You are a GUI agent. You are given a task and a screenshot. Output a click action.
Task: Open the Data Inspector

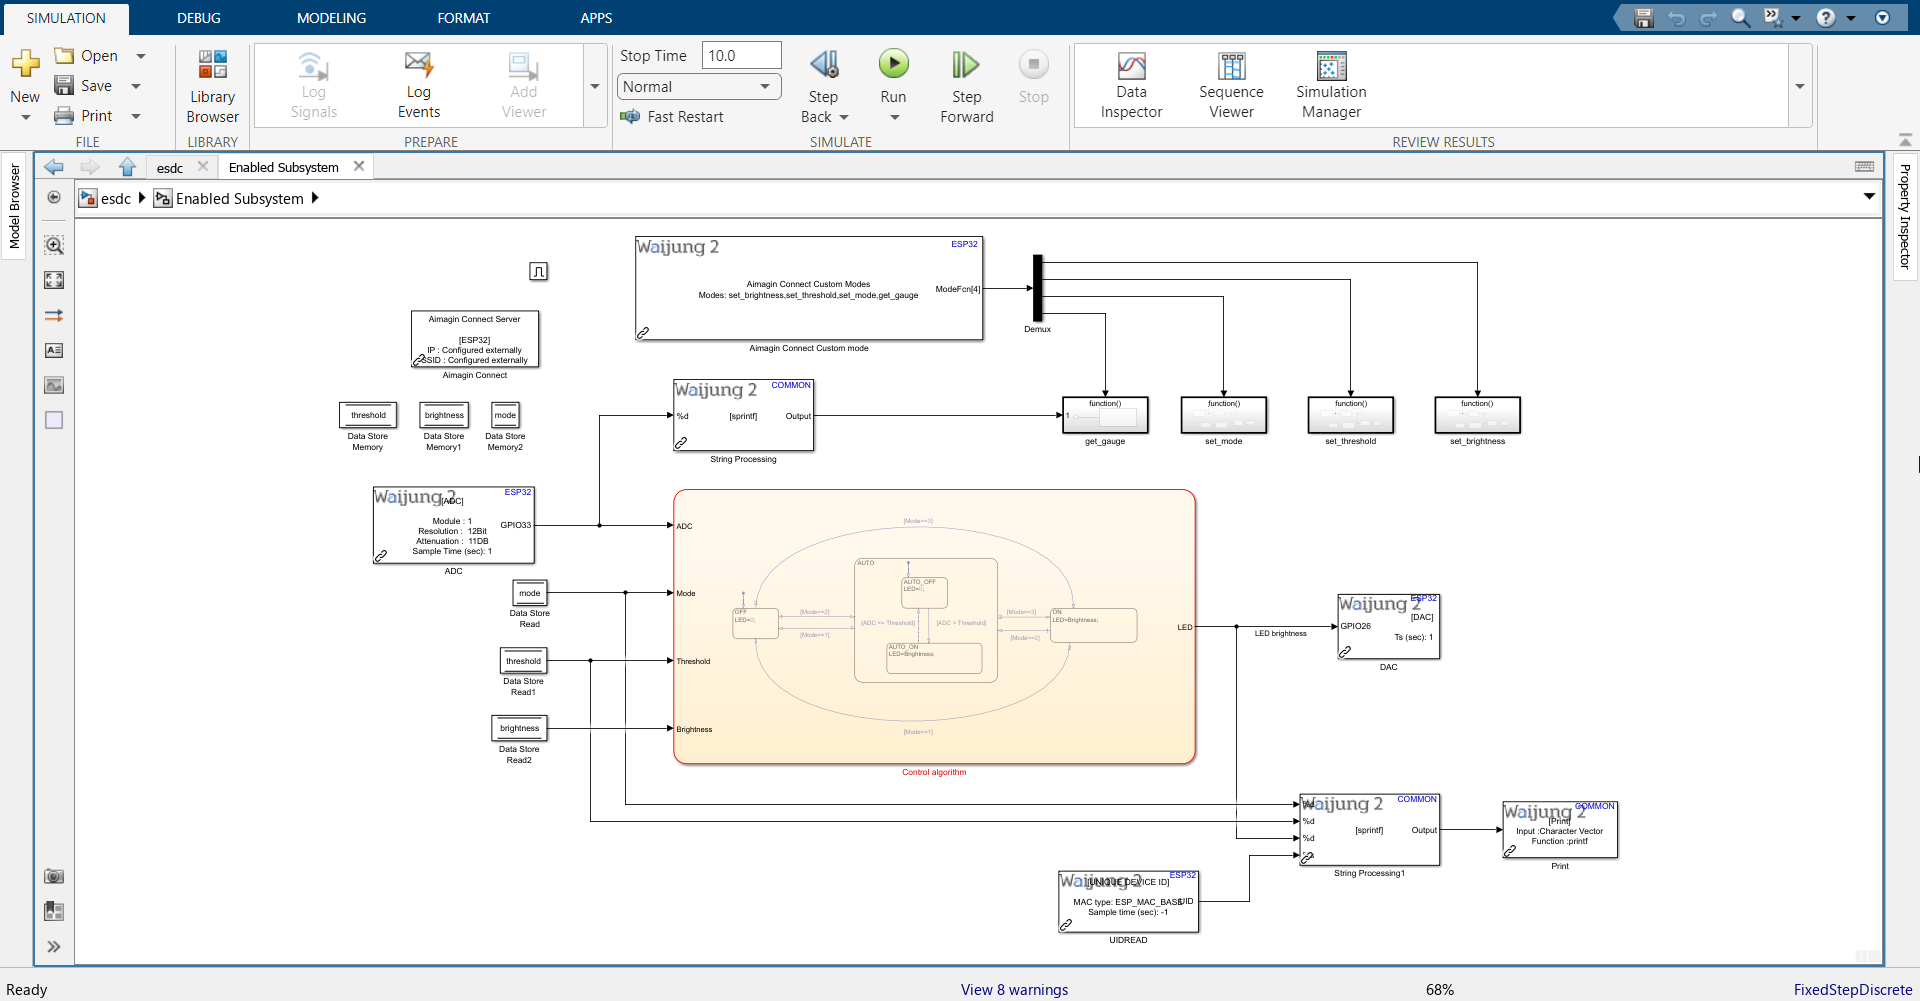pos(1131,86)
